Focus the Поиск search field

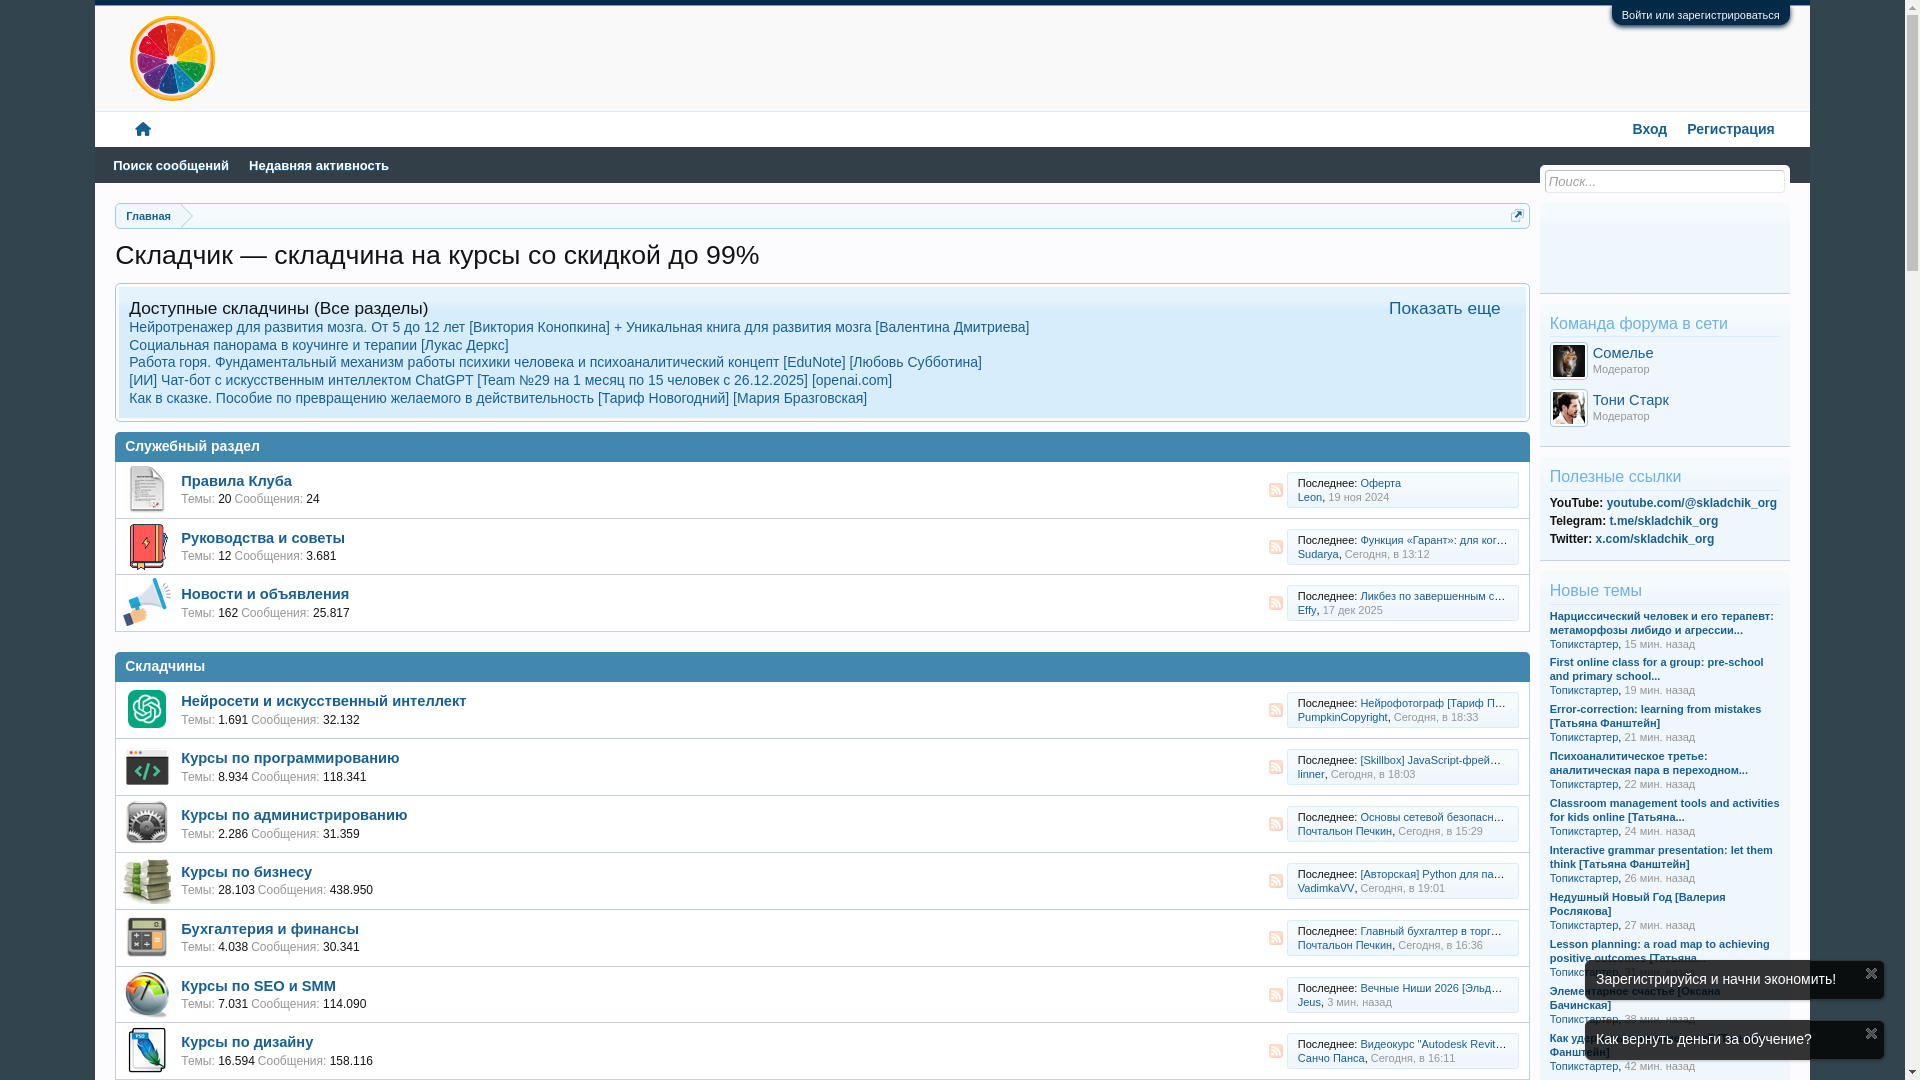[1664, 181]
